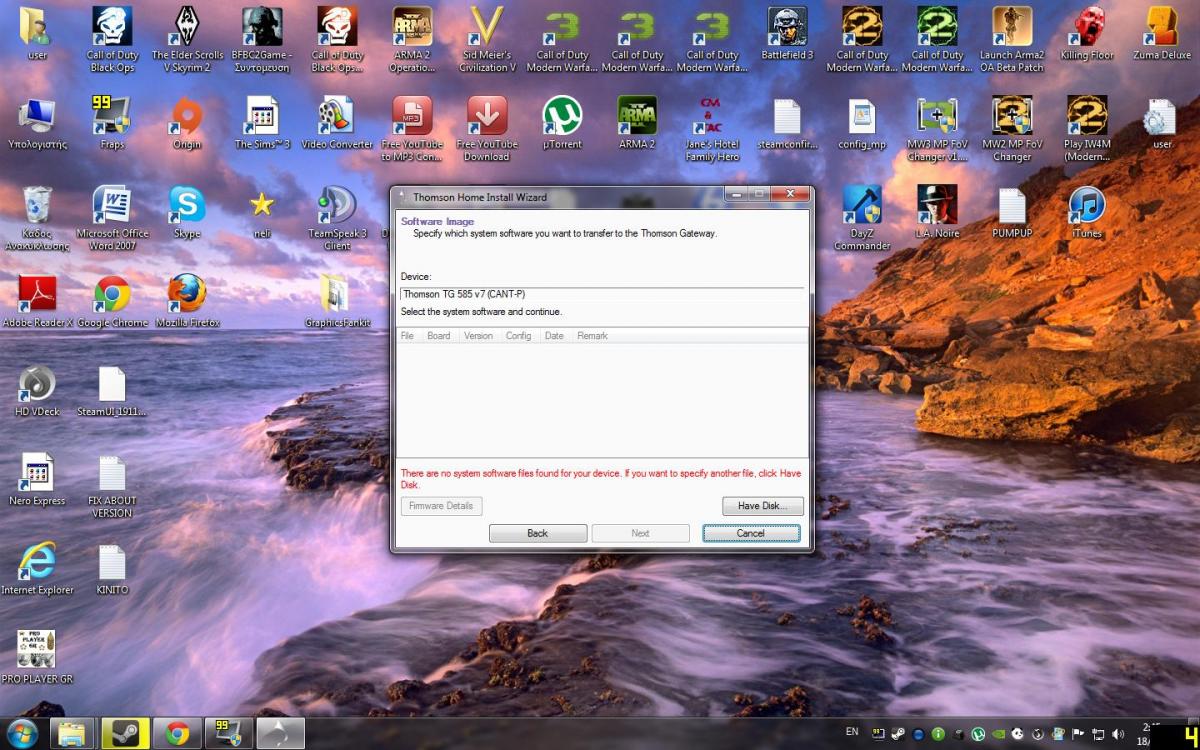Select Launch Arma2 OA Beta Patch icon
The image size is (1200, 750).
click(x=1012, y=40)
